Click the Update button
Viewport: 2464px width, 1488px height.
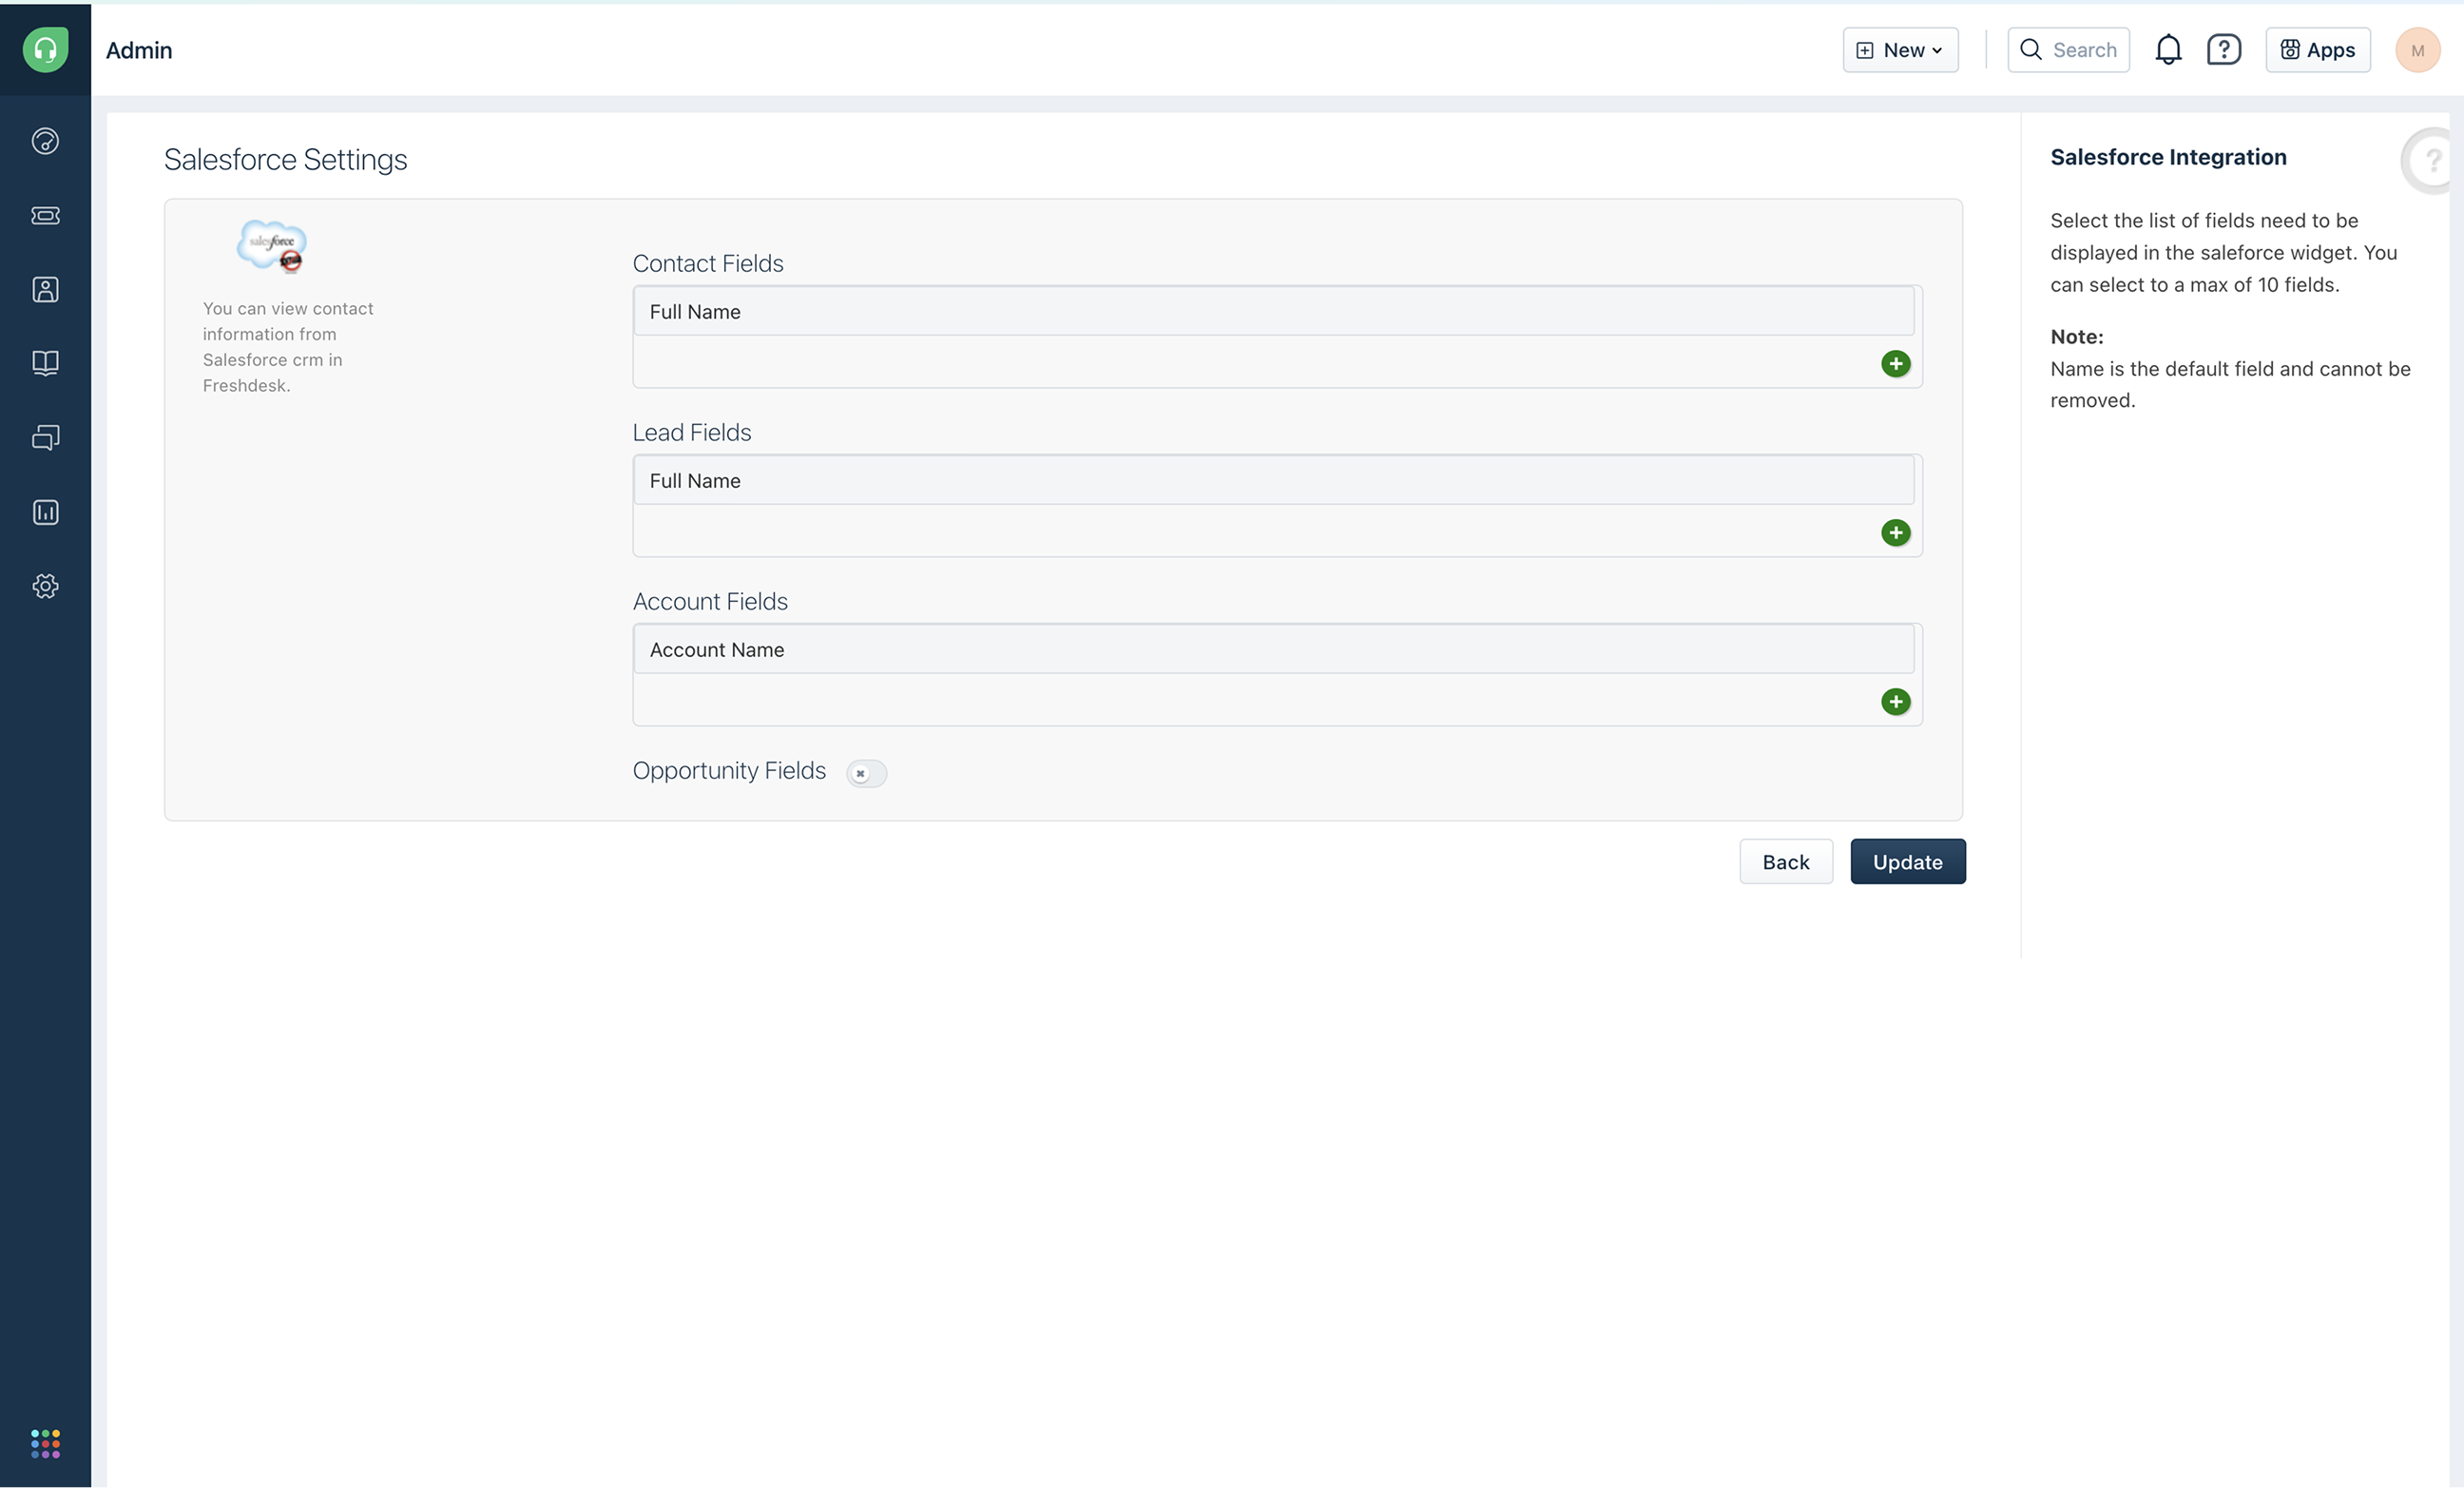[1906, 862]
